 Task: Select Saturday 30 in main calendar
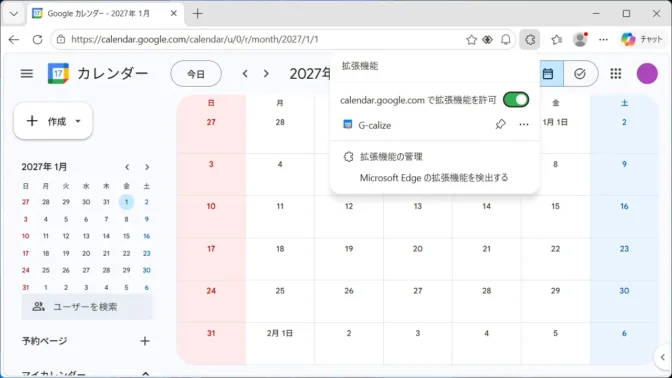(x=624, y=291)
